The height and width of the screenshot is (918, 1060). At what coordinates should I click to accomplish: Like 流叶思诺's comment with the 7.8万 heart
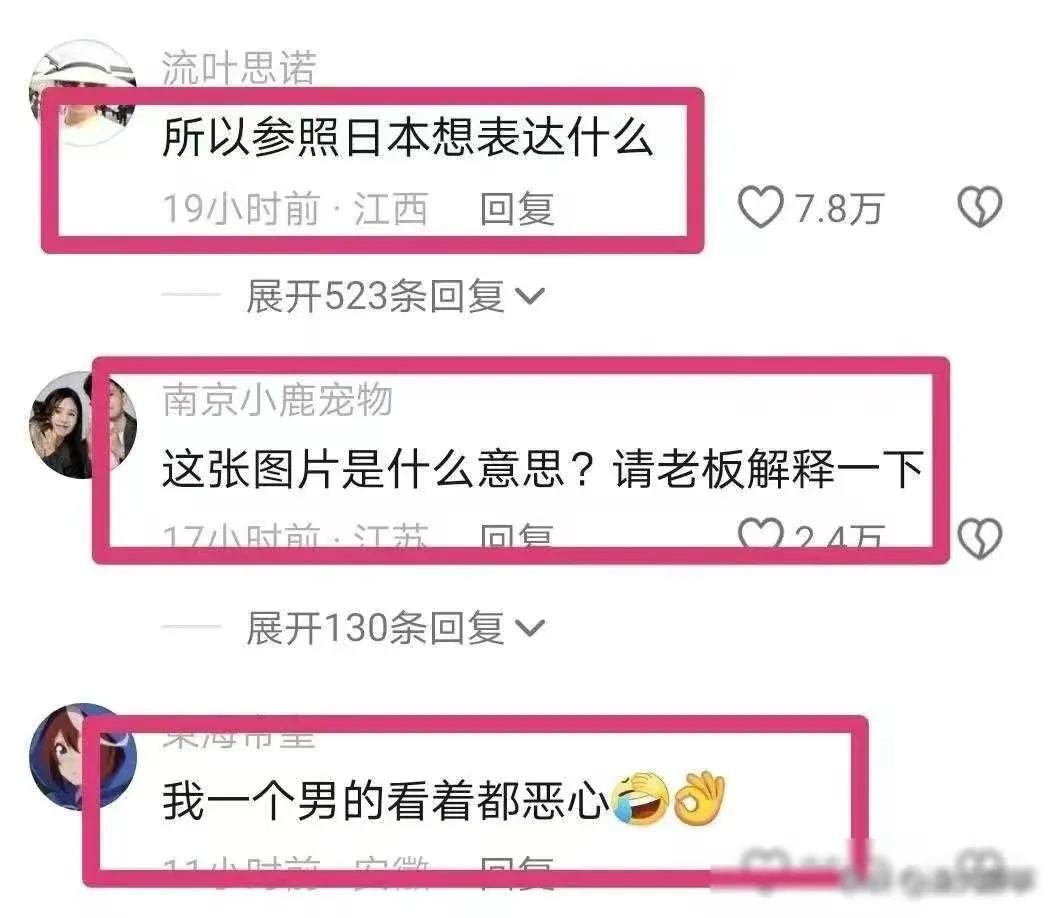click(761, 208)
